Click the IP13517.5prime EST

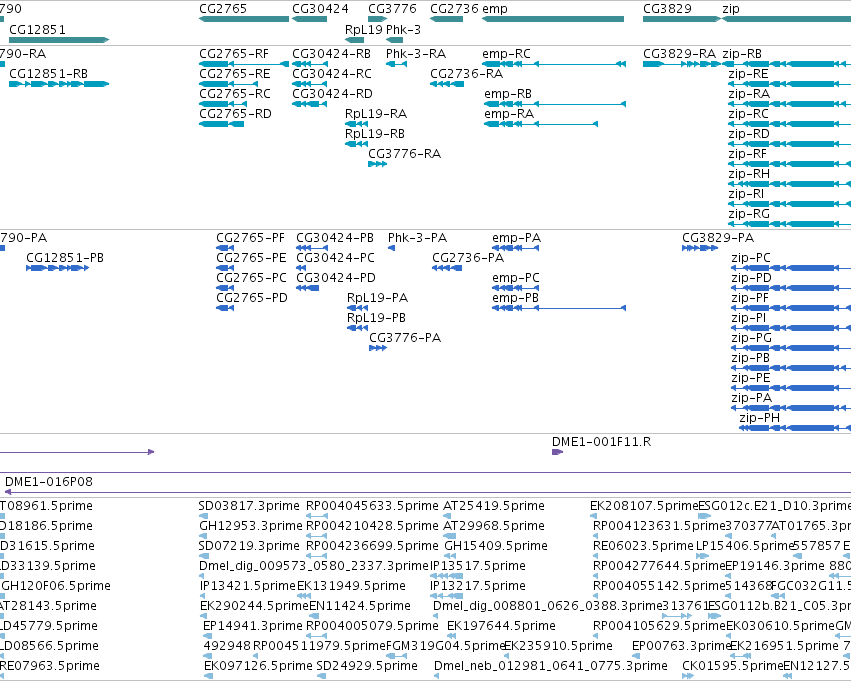click(x=478, y=566)
